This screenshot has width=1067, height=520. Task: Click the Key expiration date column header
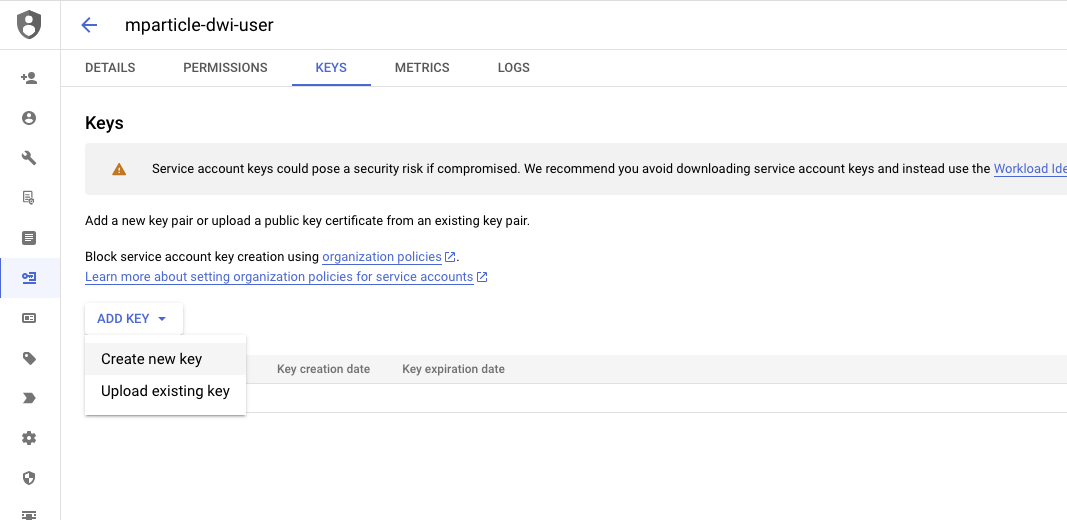tap(453, 369)
